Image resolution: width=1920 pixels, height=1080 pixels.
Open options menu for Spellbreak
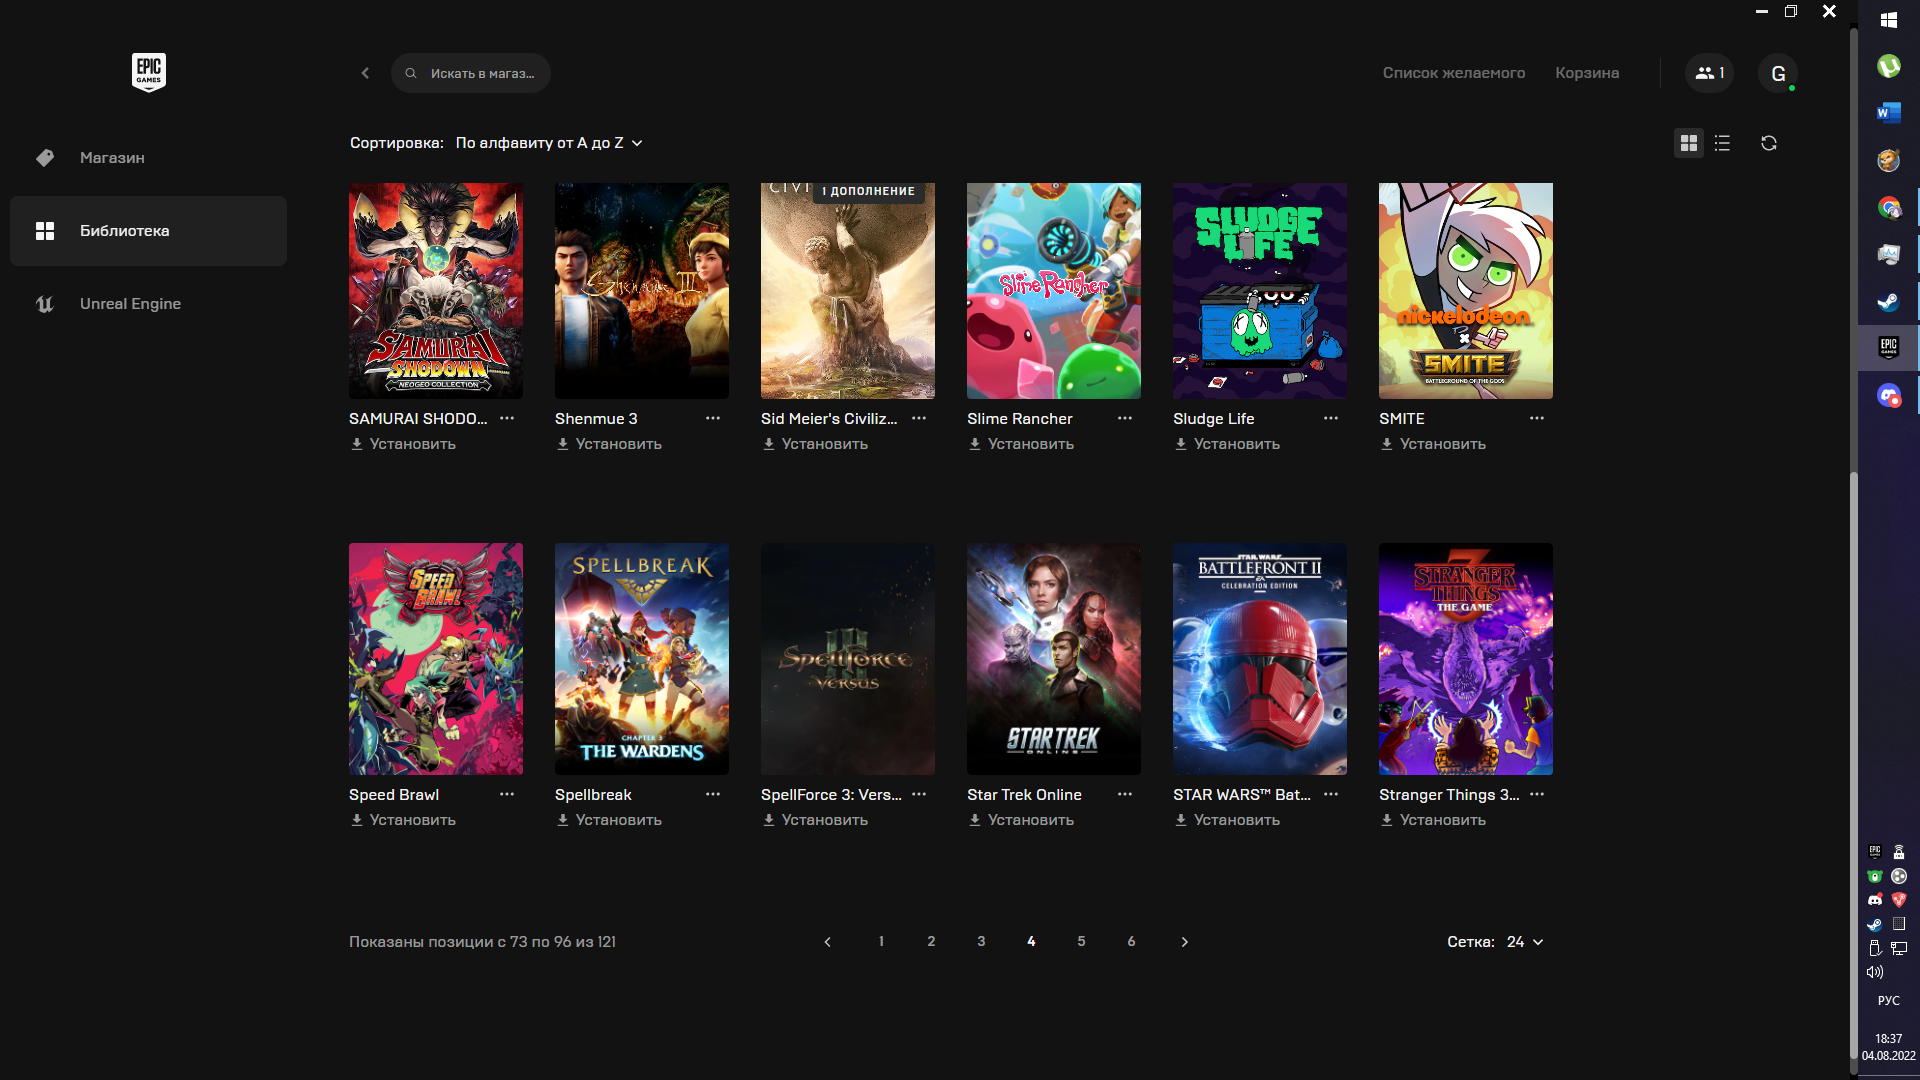tap(713, 794)
